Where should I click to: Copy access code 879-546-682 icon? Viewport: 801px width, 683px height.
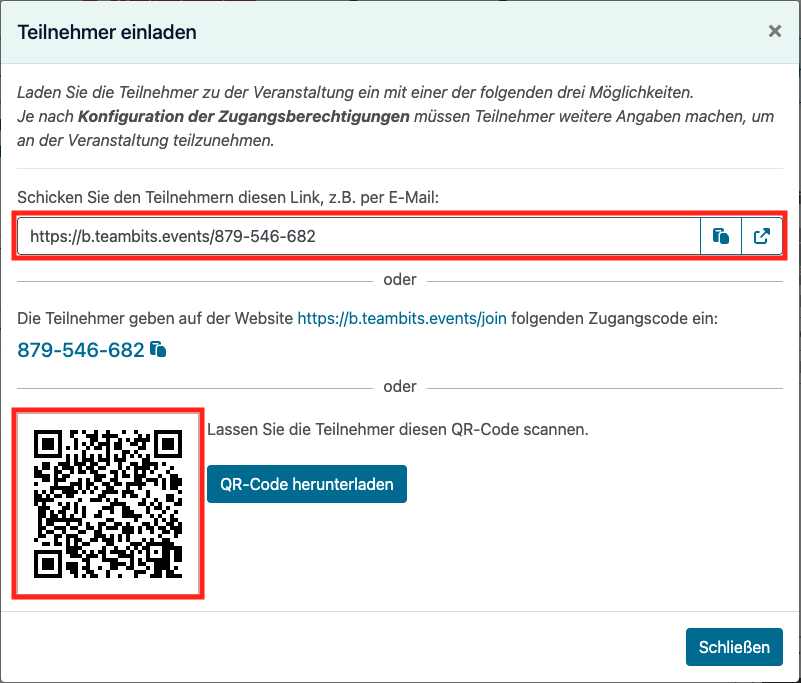coord(158,349)
